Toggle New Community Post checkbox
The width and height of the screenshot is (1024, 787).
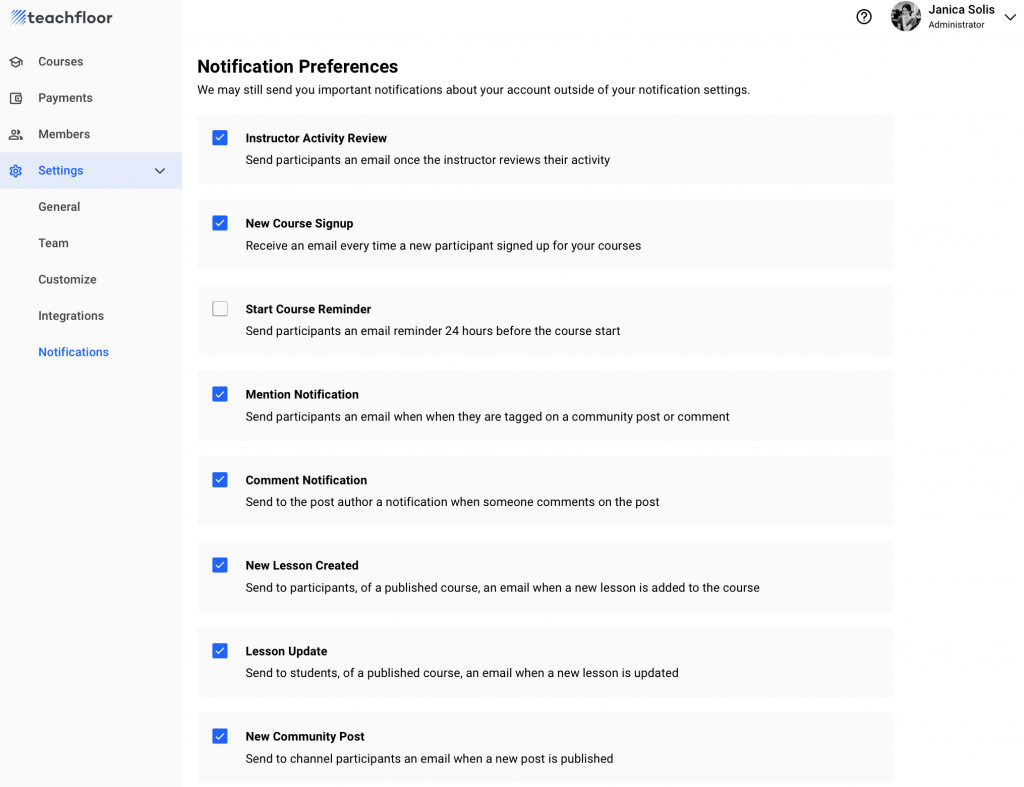(x=220, y=736)
